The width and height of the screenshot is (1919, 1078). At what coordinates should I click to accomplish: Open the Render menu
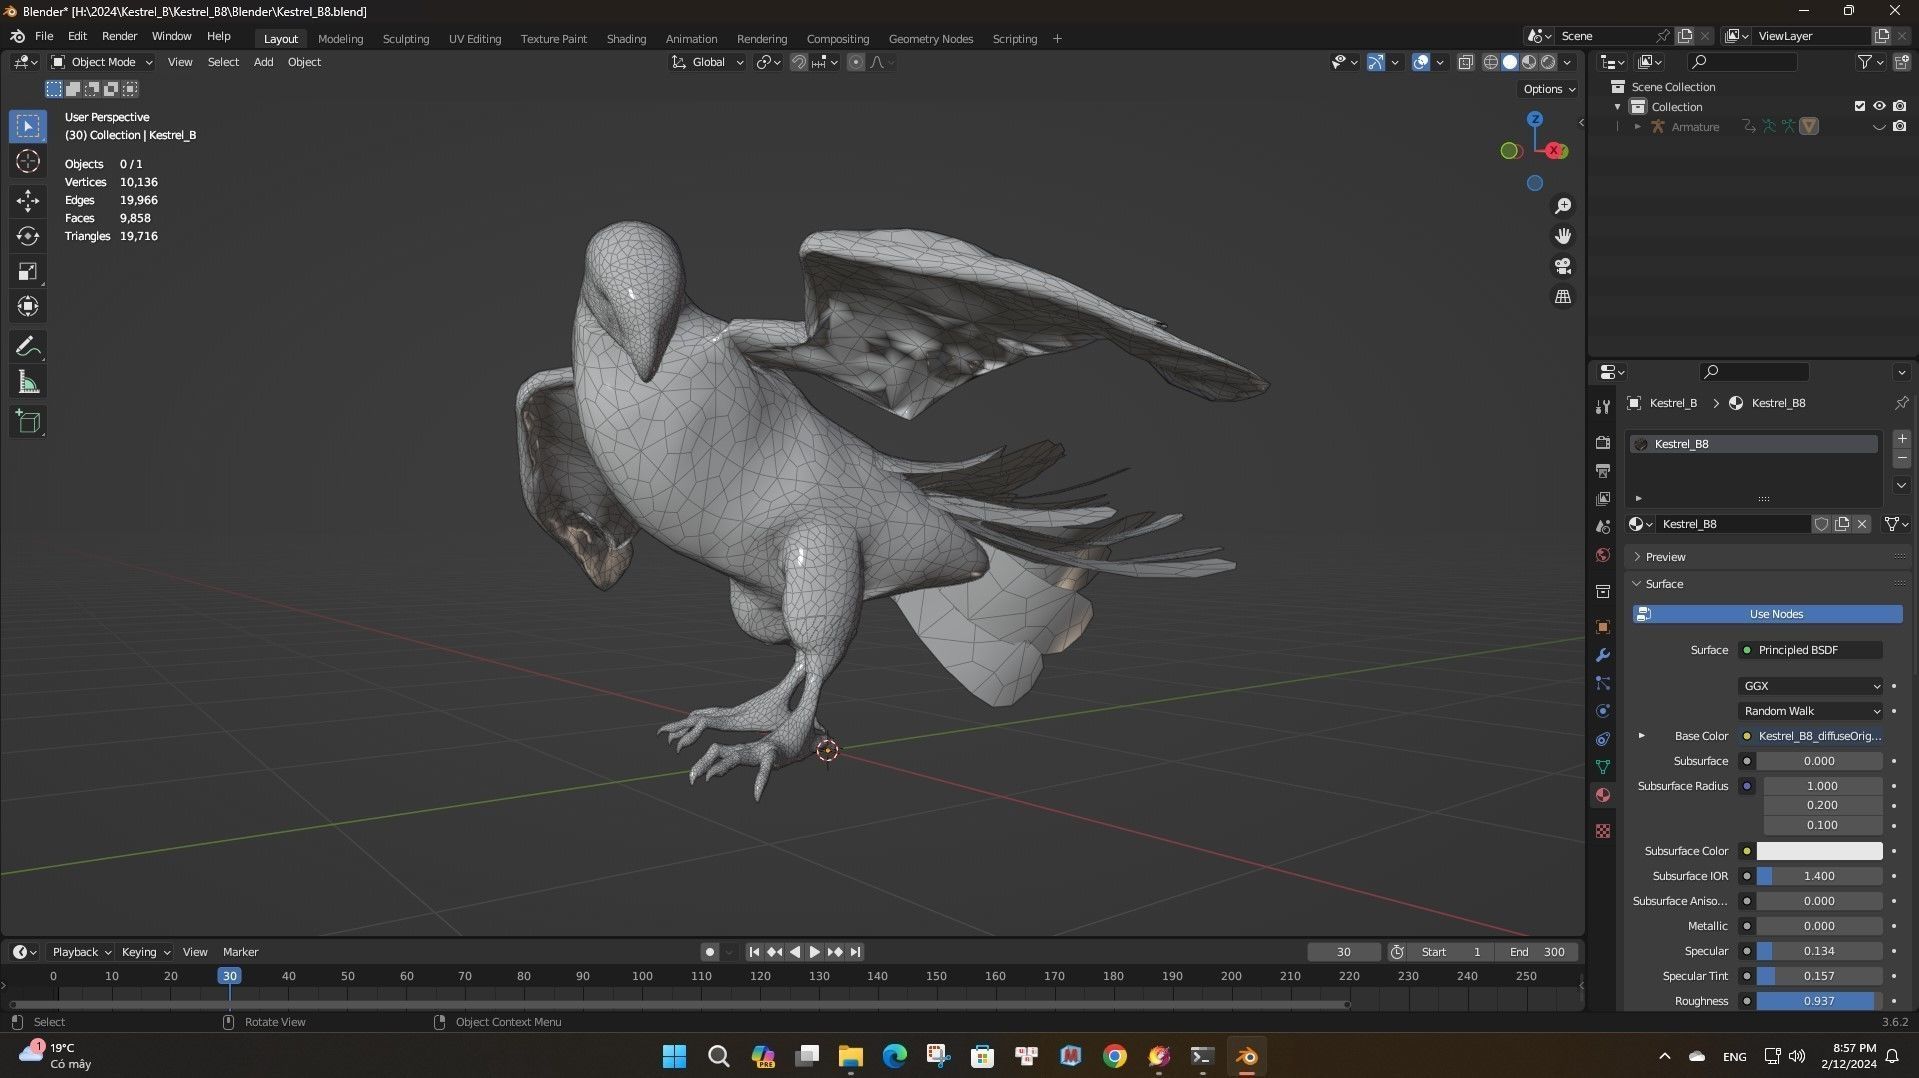click(x=119, y=36)
